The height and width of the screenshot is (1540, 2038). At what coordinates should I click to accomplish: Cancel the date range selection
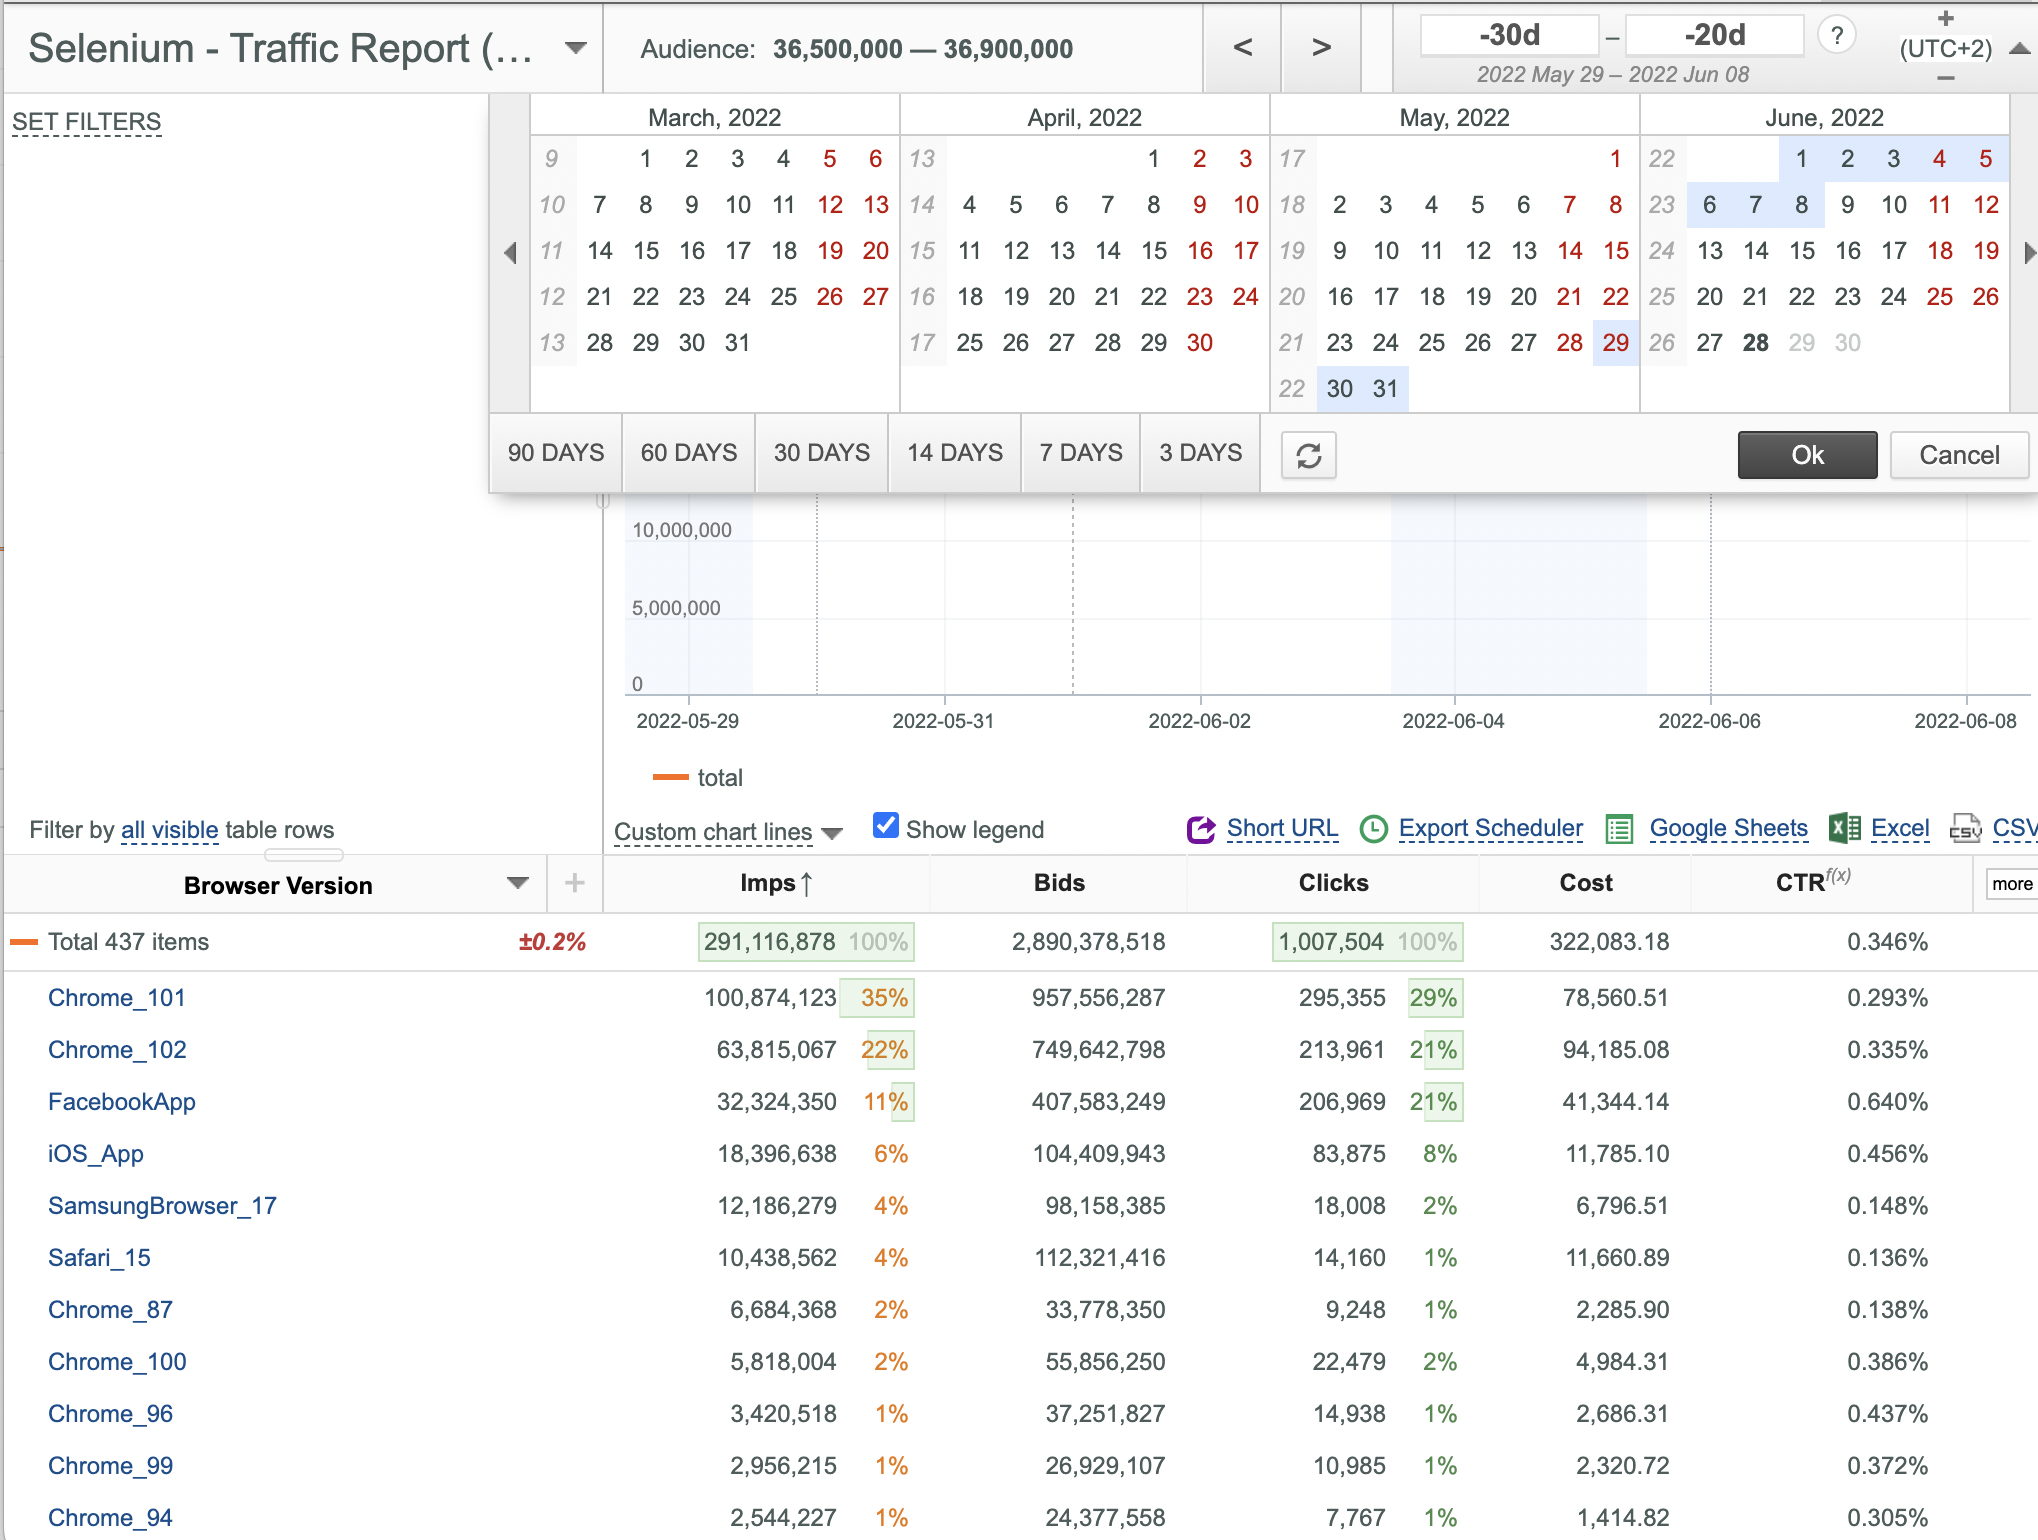click(x=1959, y=455)
